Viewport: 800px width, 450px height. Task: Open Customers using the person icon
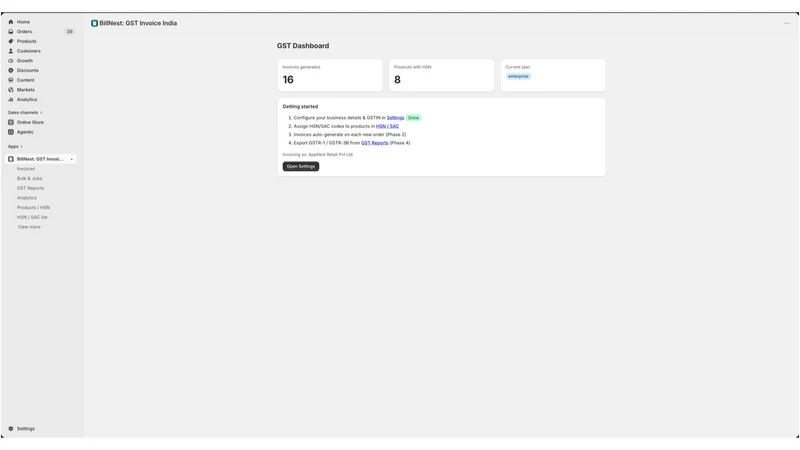pos(11,51)
